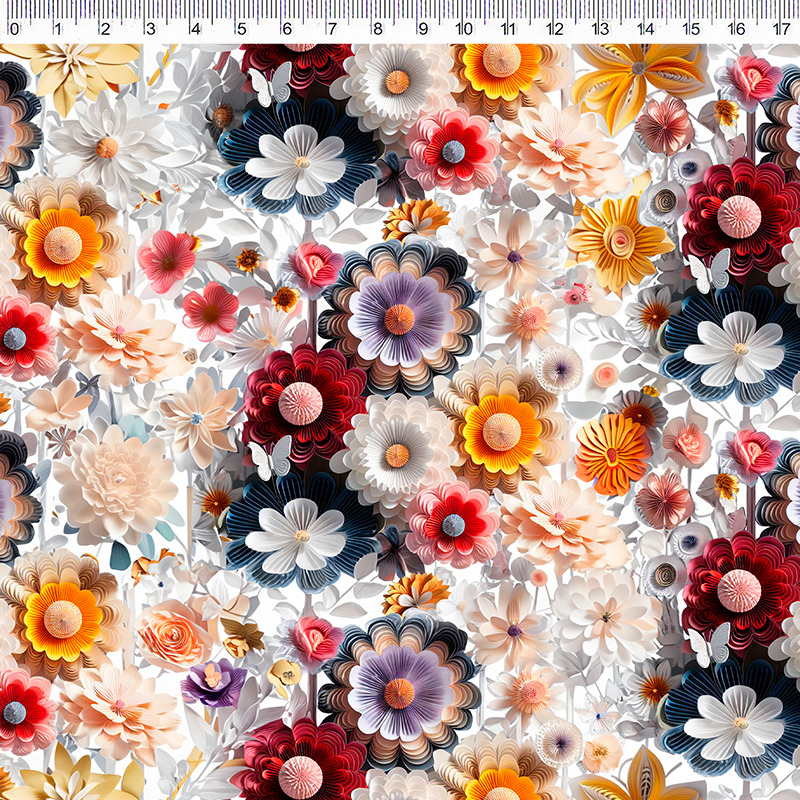Click the ruler number 16
This screenshot has height=800, width=800.
click(x=737, y=29)
